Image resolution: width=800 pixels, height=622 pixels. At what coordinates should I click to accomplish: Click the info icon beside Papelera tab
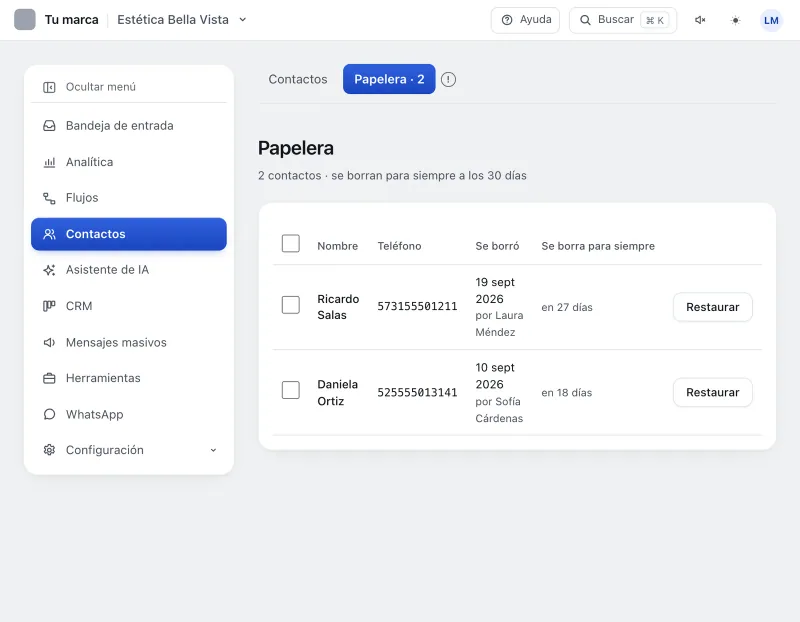[x=448, y=80]
